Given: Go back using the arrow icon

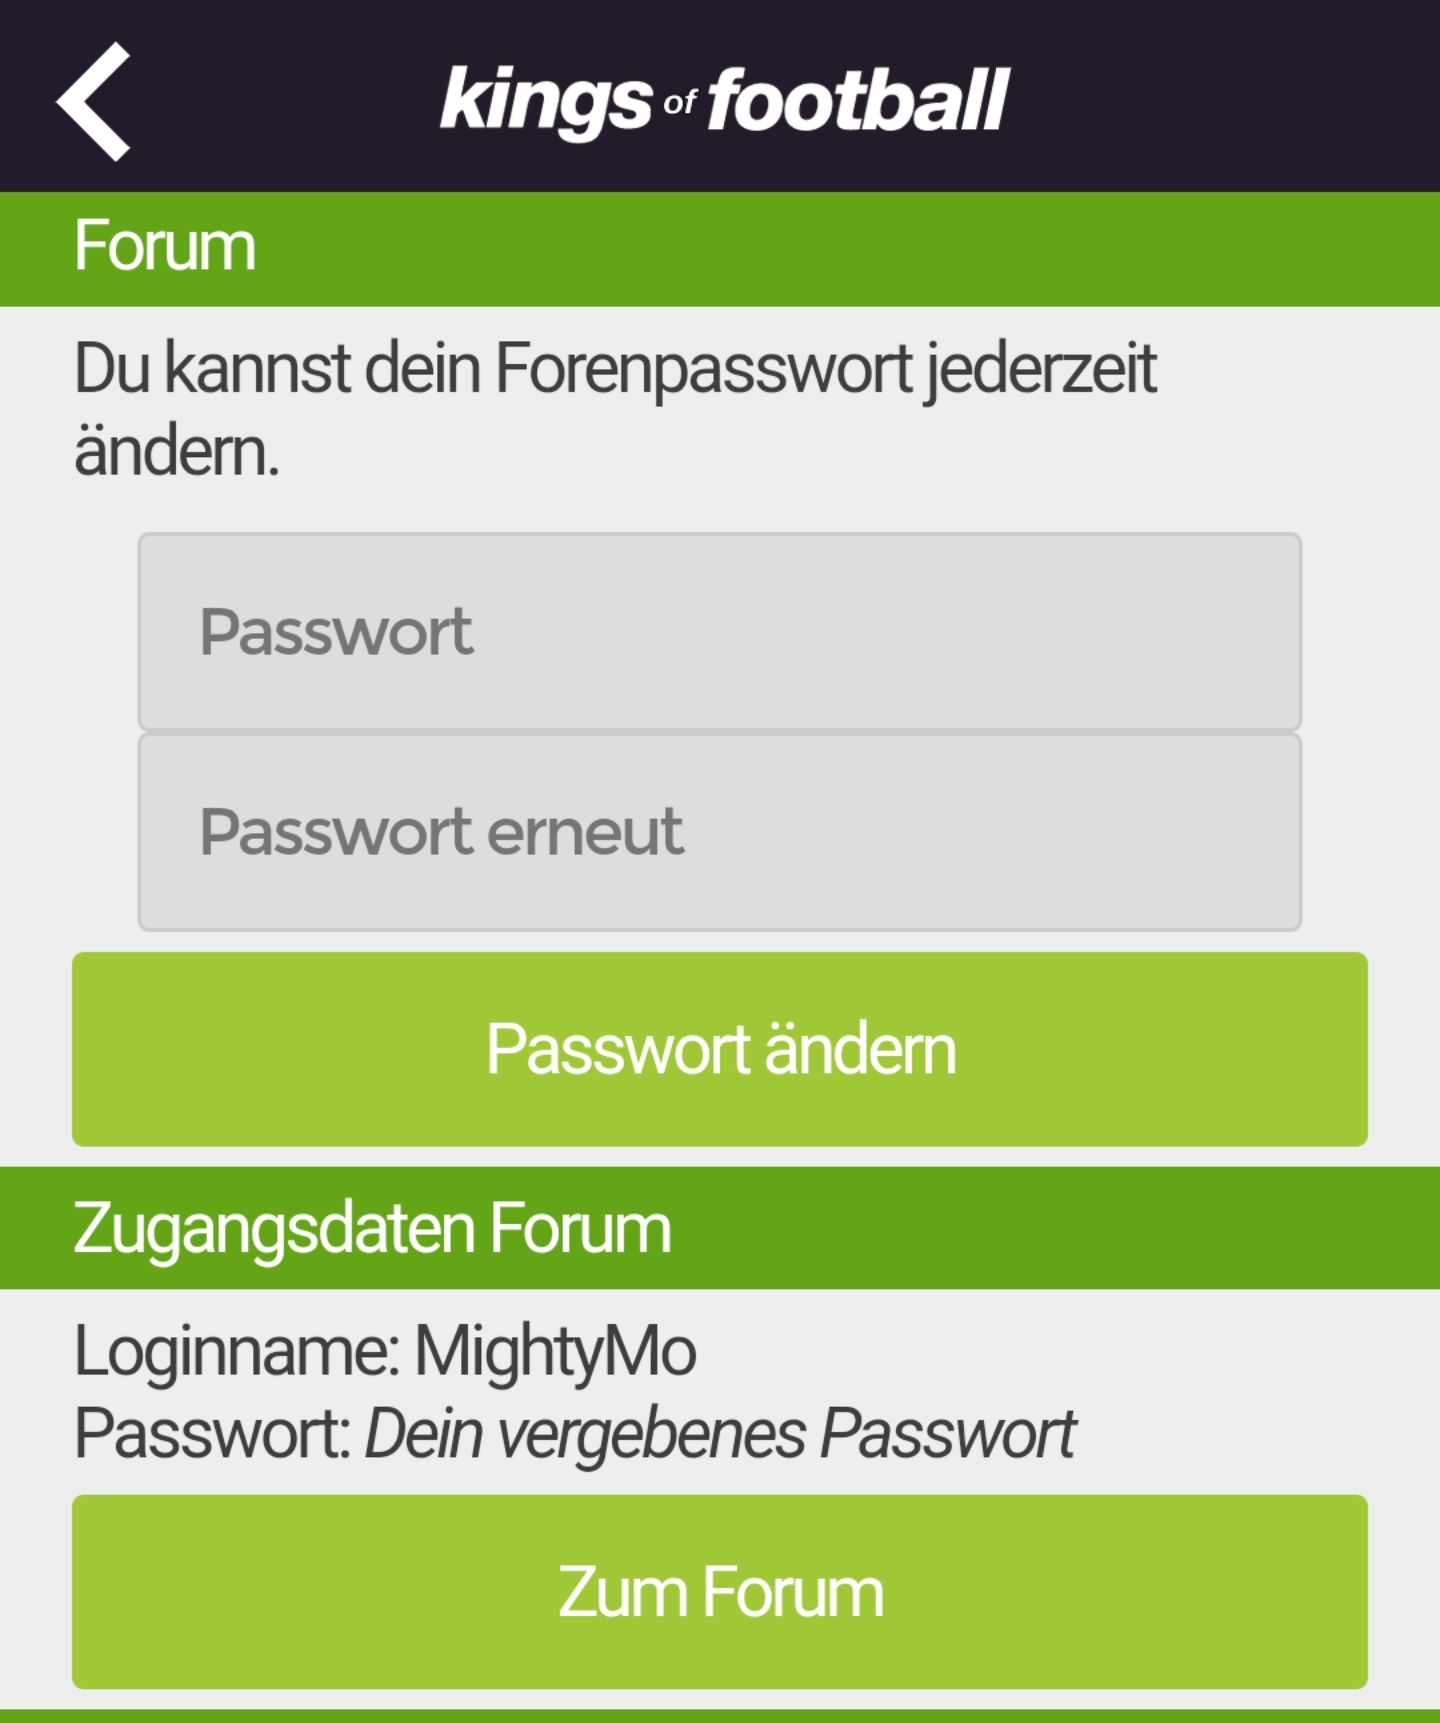Looking at the screenshot, I should click(93, 100).
